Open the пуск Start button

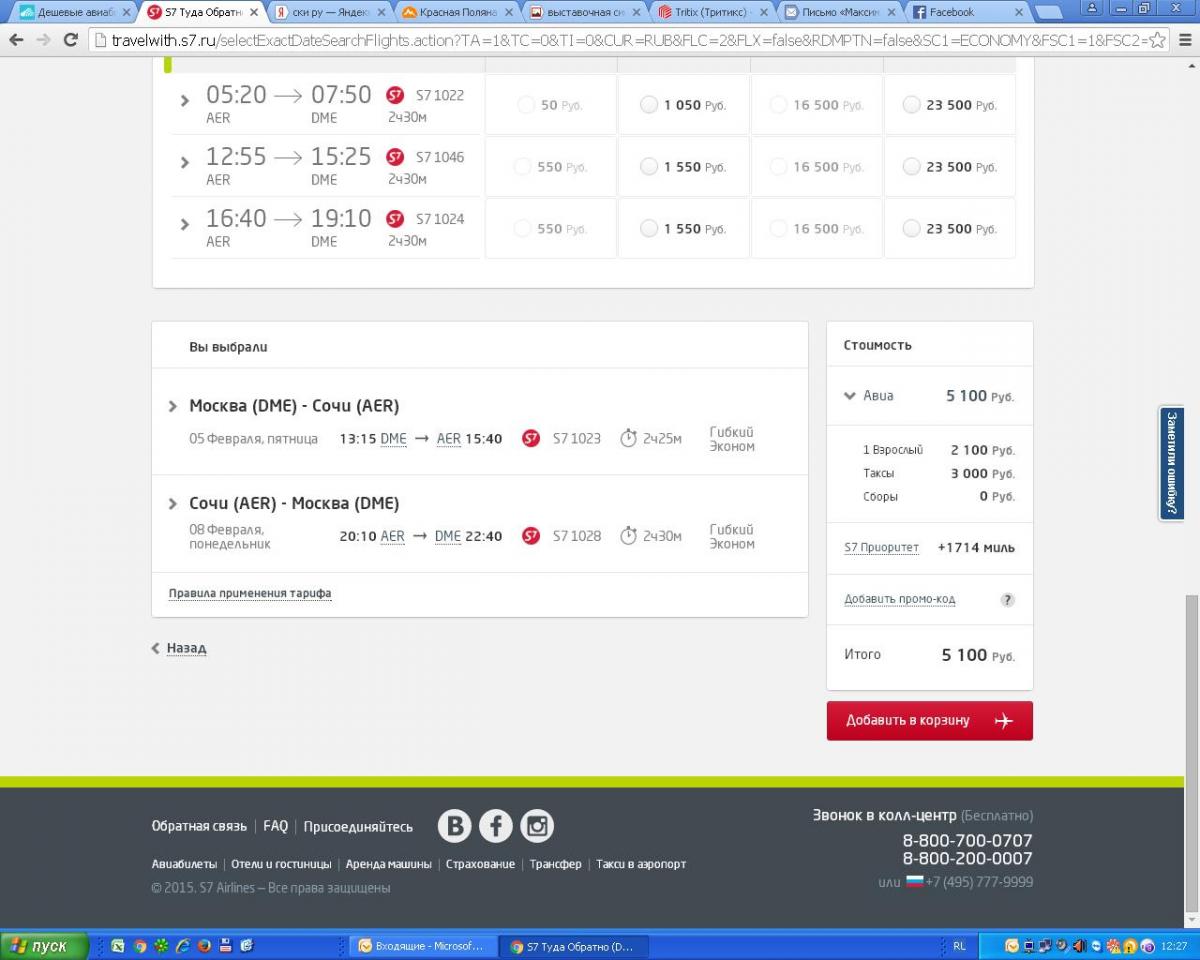(x=44, y=946)
